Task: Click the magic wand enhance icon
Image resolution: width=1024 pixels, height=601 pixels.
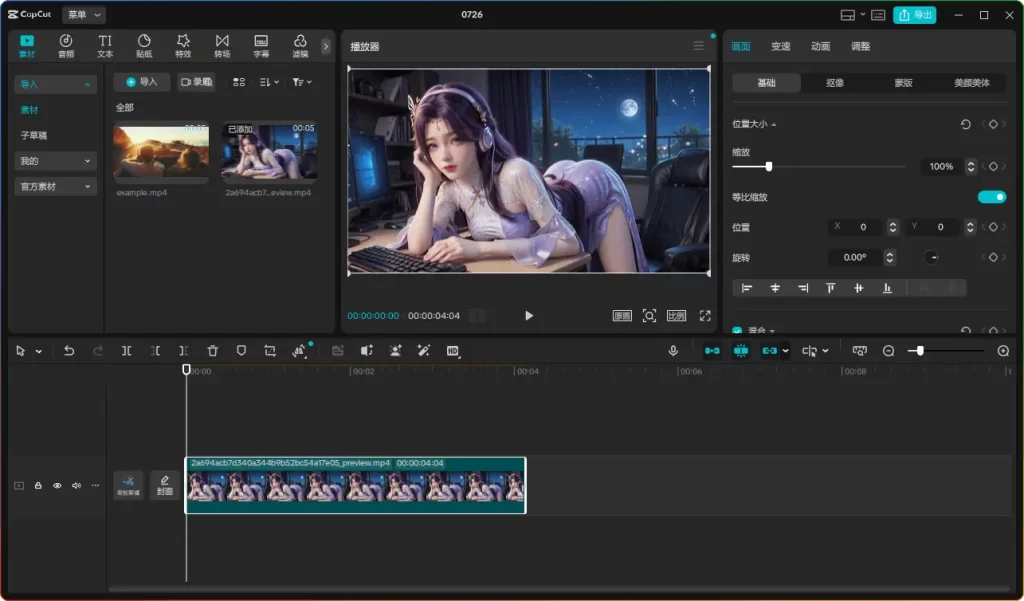Action: pos(424,351)
